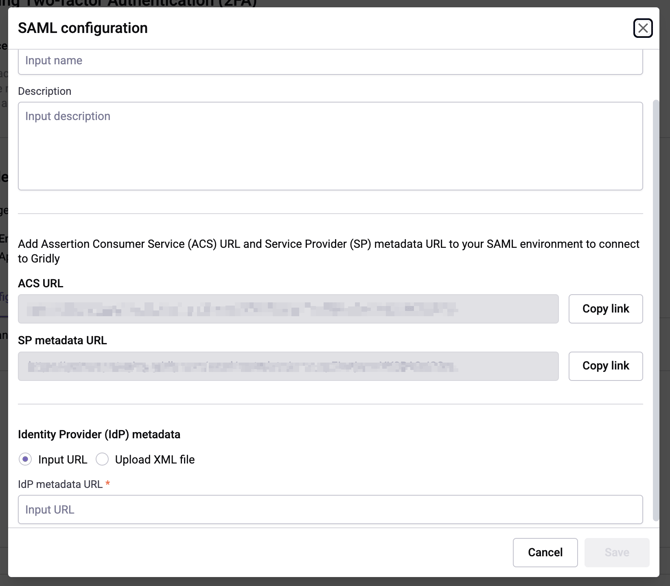Choose the Upload XML file radio option
670x586 pixels.
coord(103,460)
